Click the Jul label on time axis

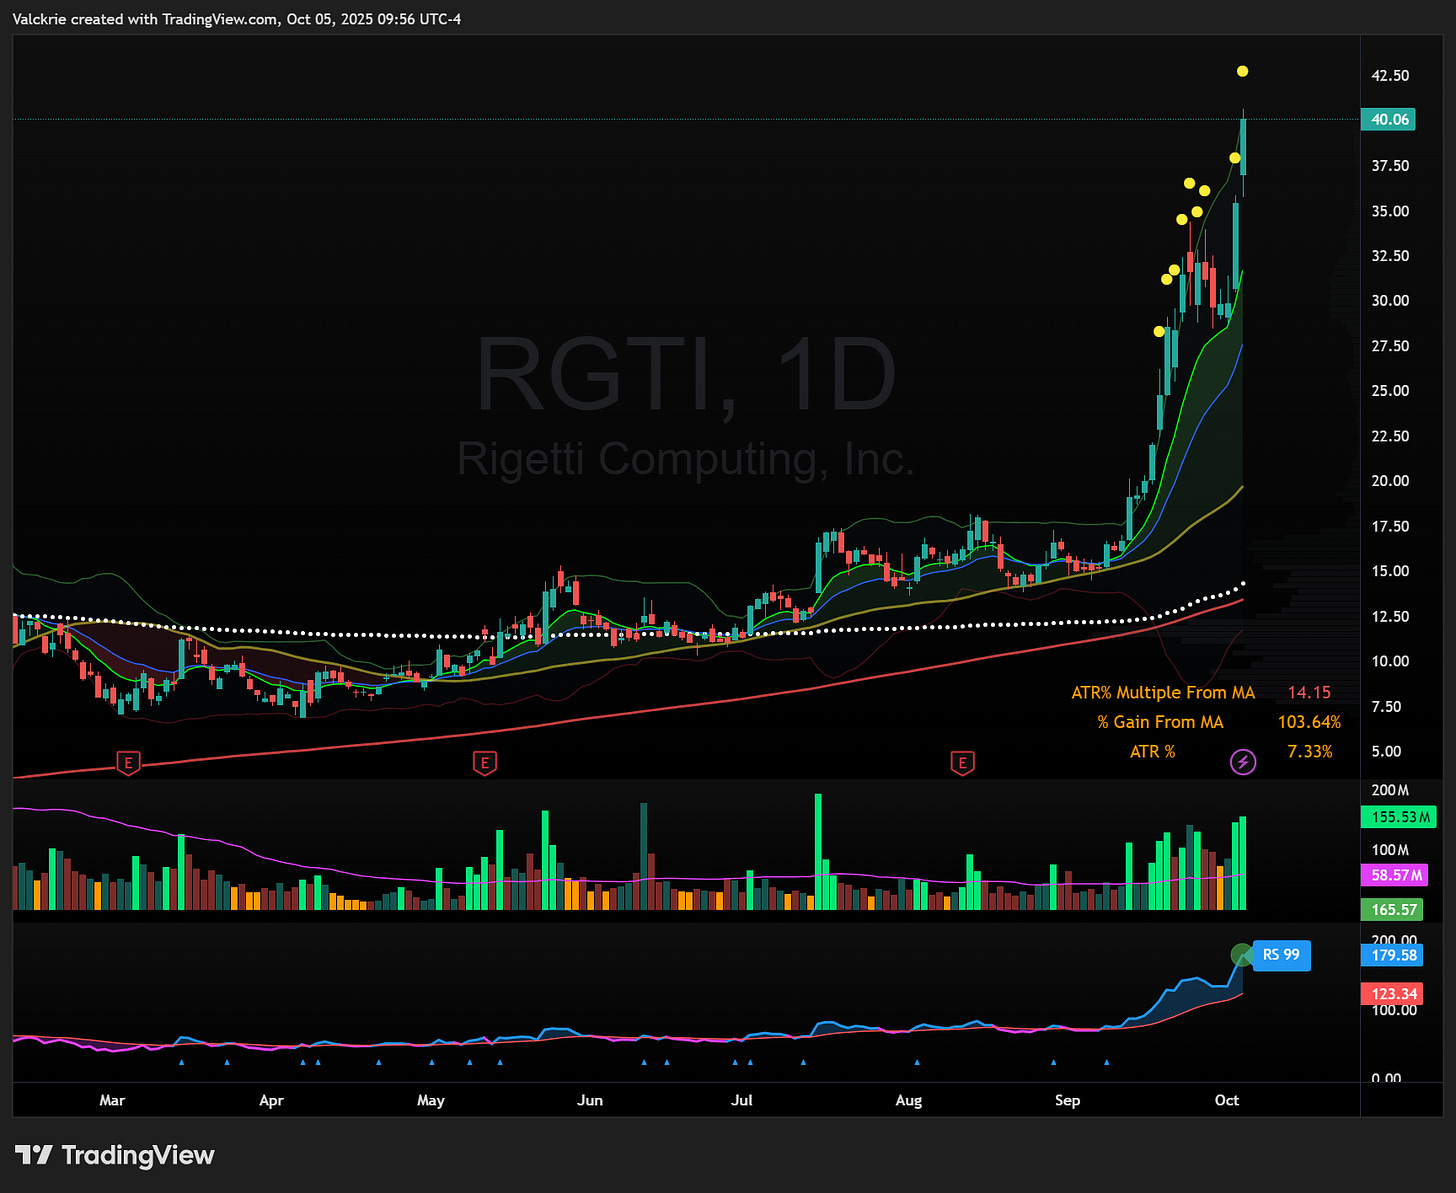[x=742, y=1100]
